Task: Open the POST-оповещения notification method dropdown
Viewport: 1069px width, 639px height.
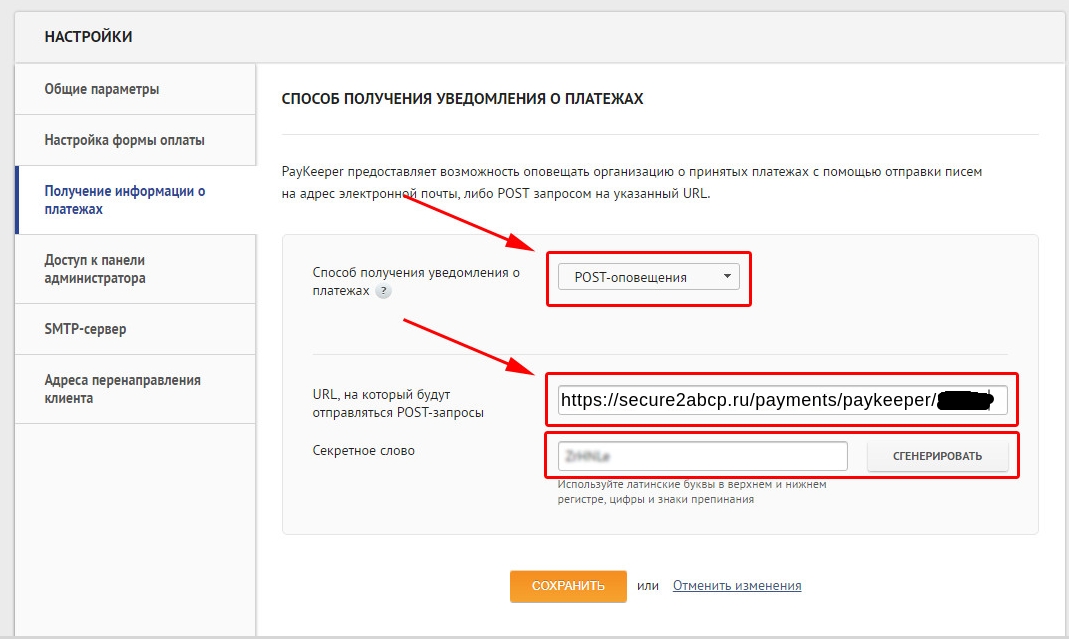Action: pyautogui.click(x=648, y=277)
